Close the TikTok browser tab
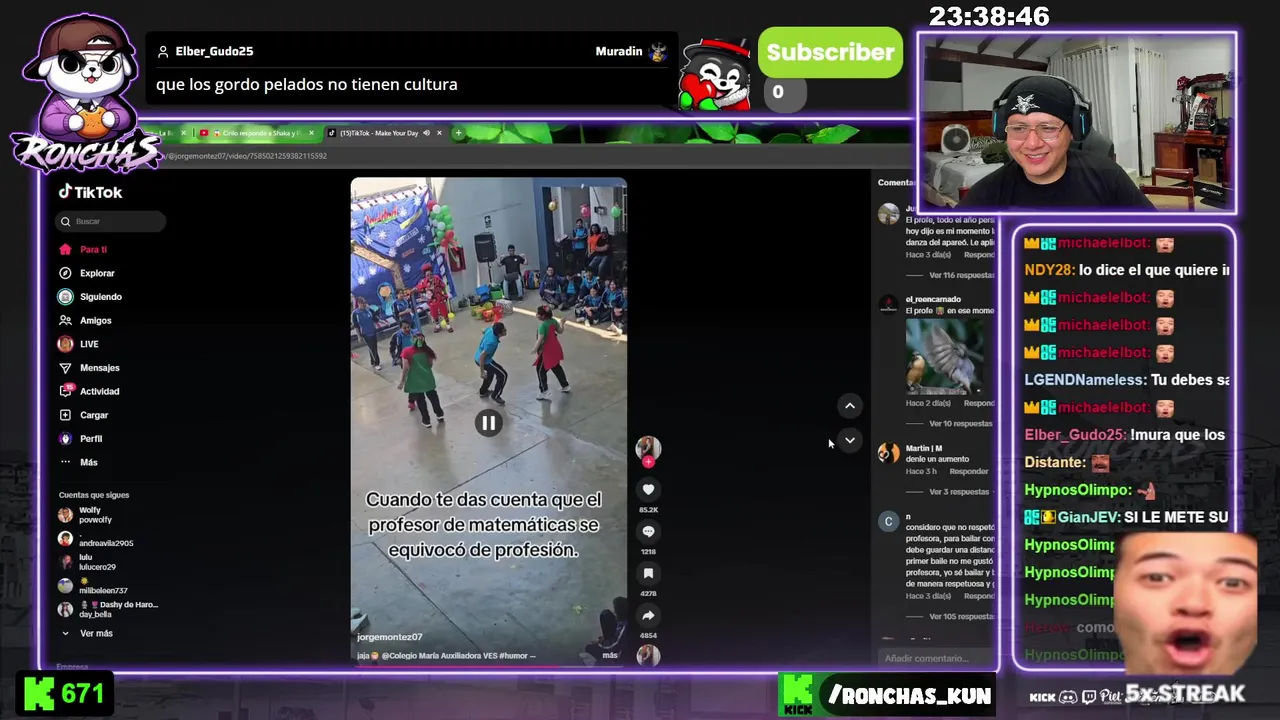Image resolution: width=1280 pixels, height=720 pixels. click(x=440, y=133)
